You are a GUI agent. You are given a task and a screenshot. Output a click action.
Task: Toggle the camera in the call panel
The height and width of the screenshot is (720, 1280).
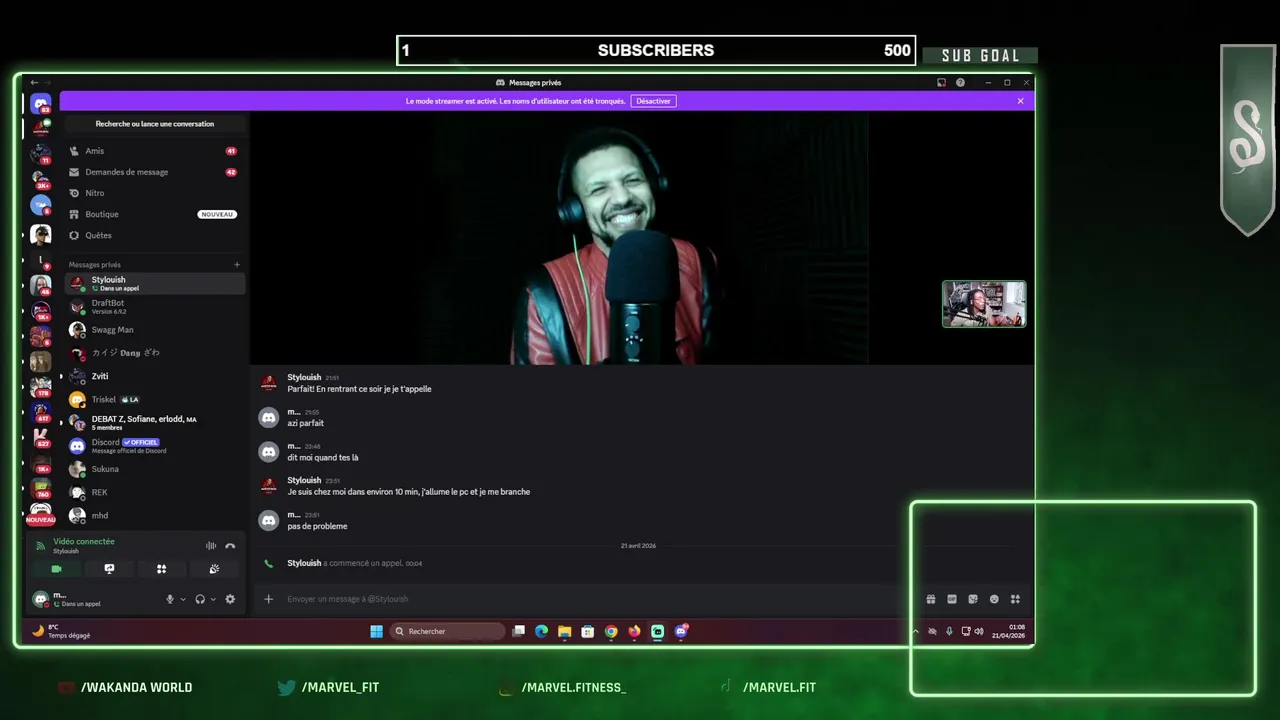point(56,569)
